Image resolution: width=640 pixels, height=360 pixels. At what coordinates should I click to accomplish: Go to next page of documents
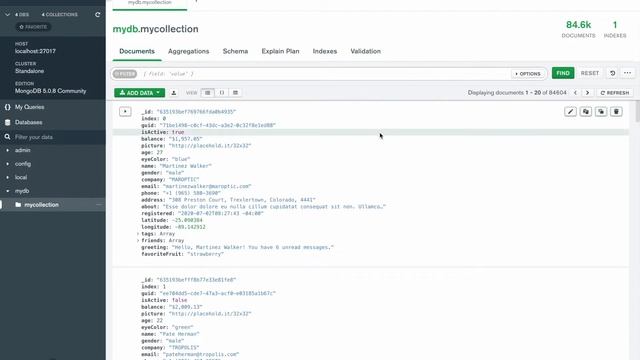pyautogui.click(x=587, y=93)
